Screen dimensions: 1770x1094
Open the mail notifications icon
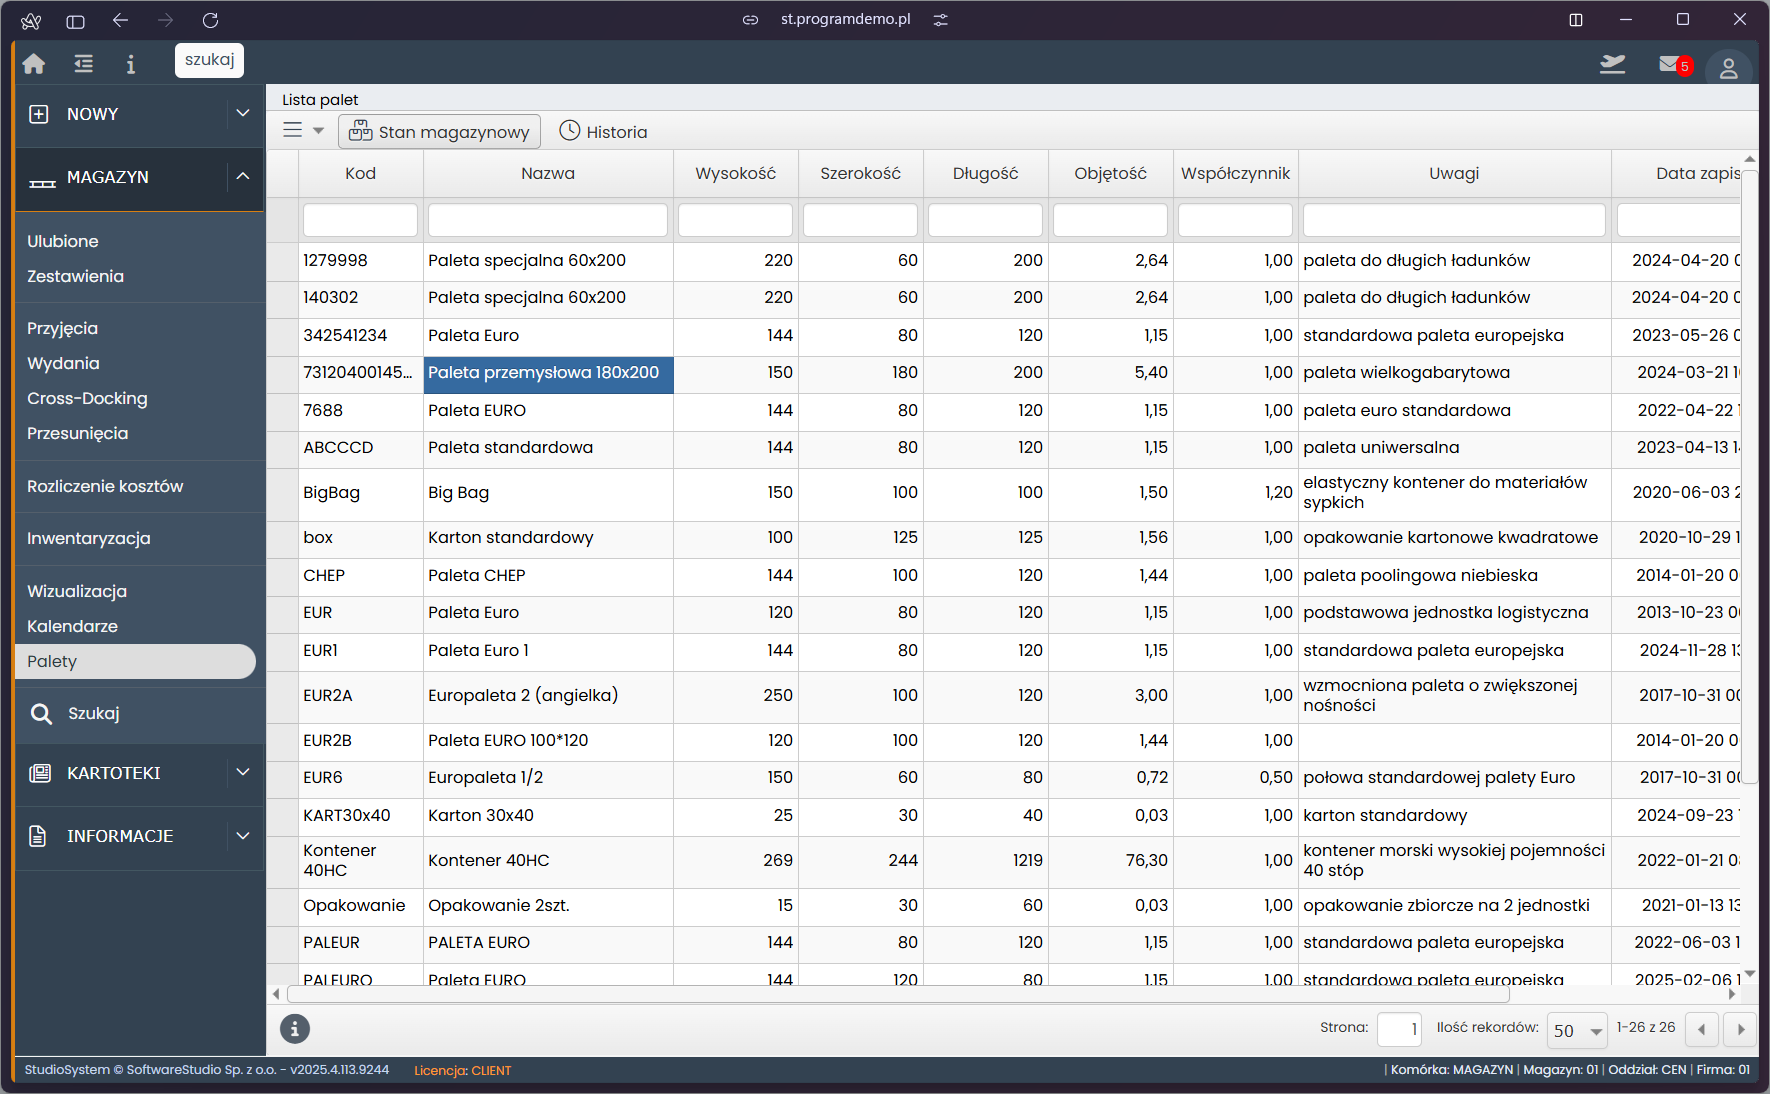point(1671,64)
